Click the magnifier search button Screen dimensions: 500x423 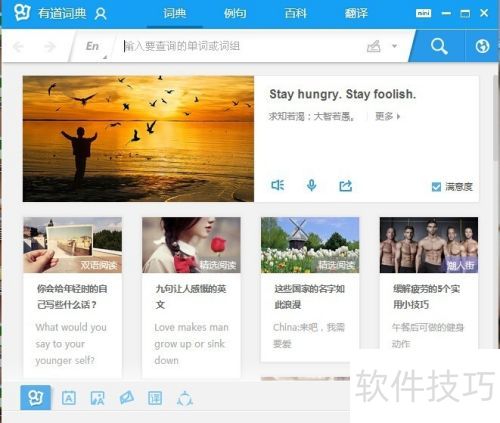[x=439, y=46]
